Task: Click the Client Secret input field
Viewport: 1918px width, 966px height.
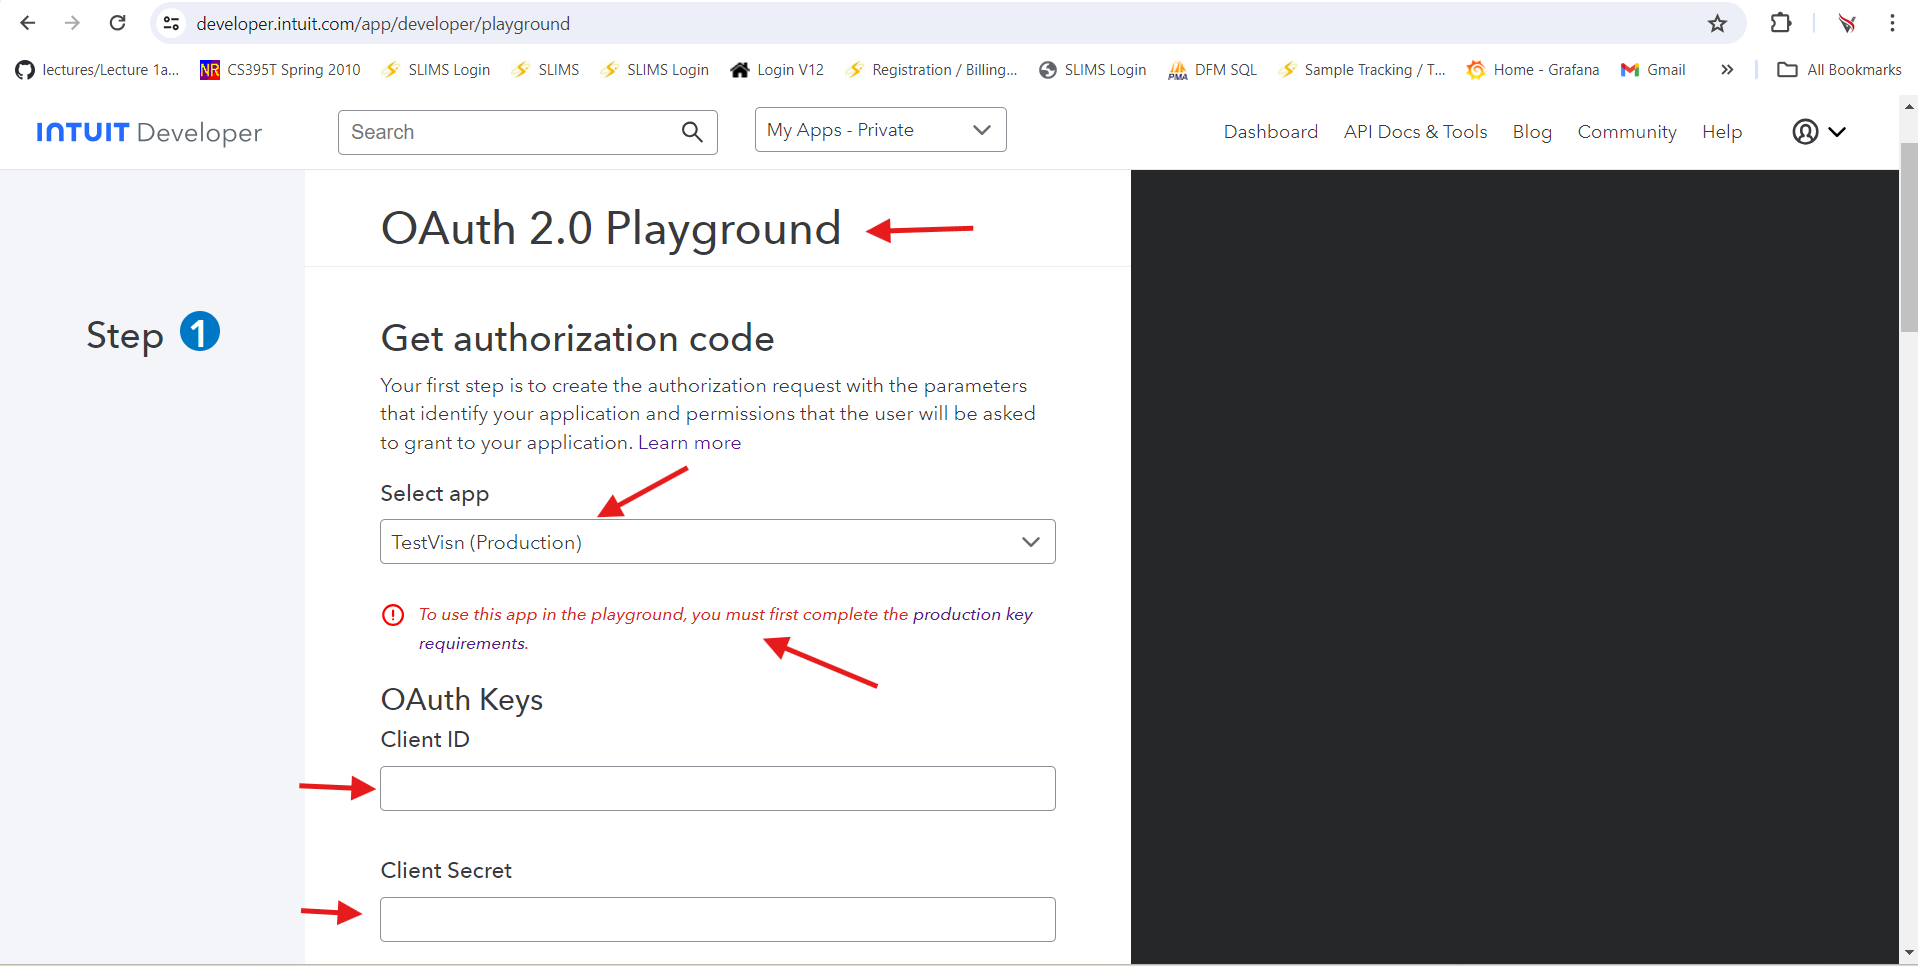Action: (717, 919)
